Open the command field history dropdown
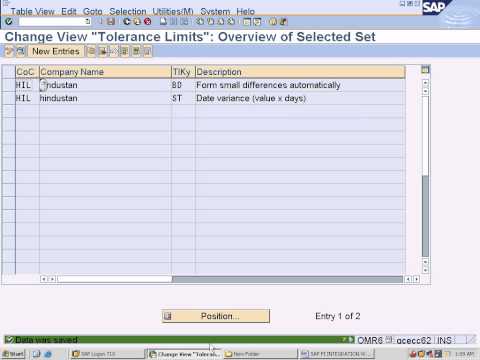Image resolution: width=480 pixels, height=360 pixels. (x=88, y=22)
